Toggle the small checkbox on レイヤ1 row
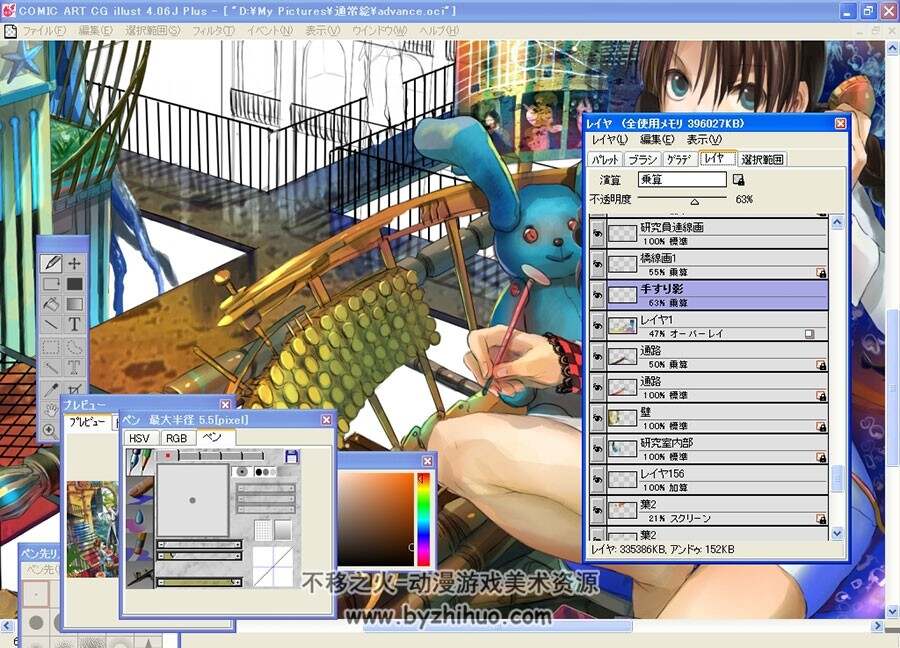900x648 pixels. (x=809, y=333)
